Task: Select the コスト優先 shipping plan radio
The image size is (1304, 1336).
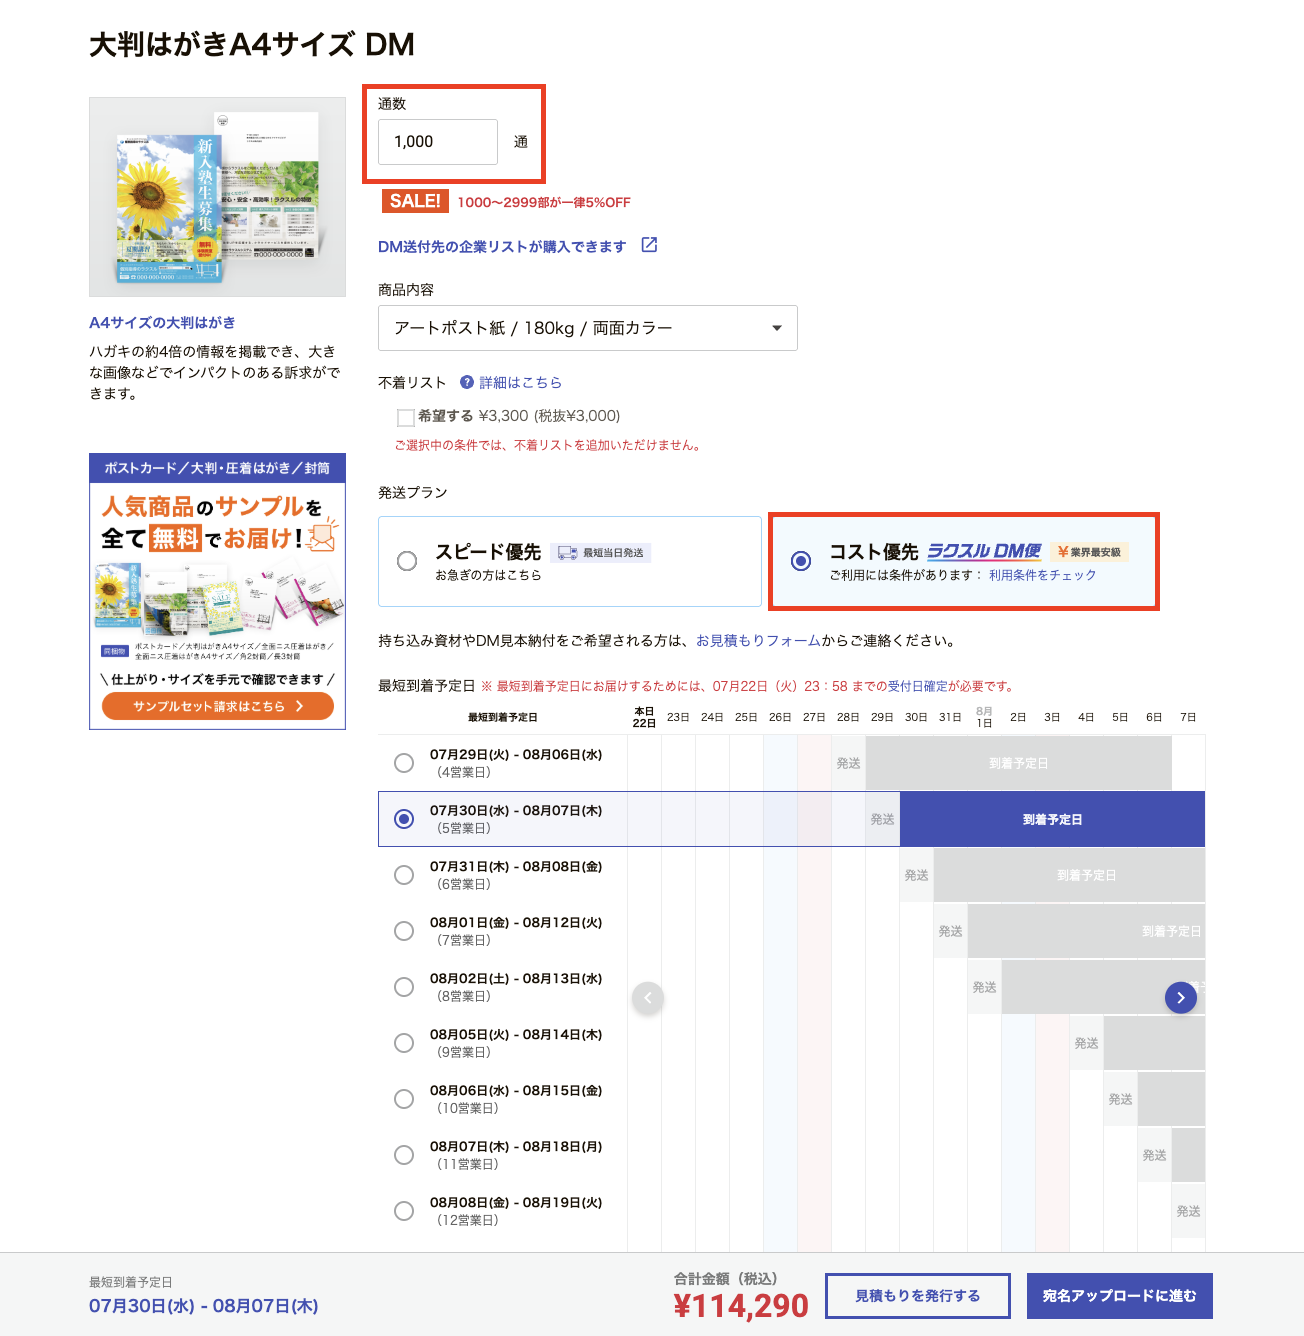Action: [x=801, y=561]
